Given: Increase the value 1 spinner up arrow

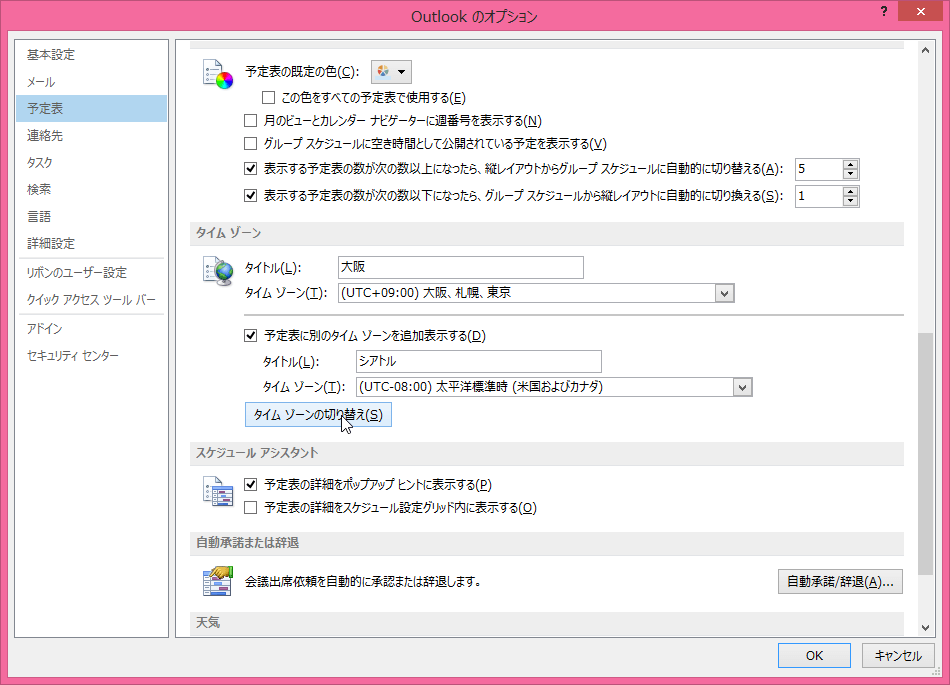Looking at the screenshot, I should 851,191.
